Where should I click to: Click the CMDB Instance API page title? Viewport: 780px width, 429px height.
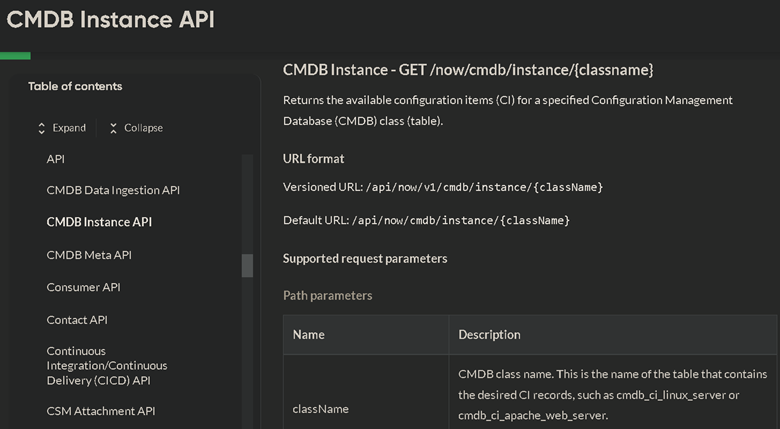(x=111, y=19)
